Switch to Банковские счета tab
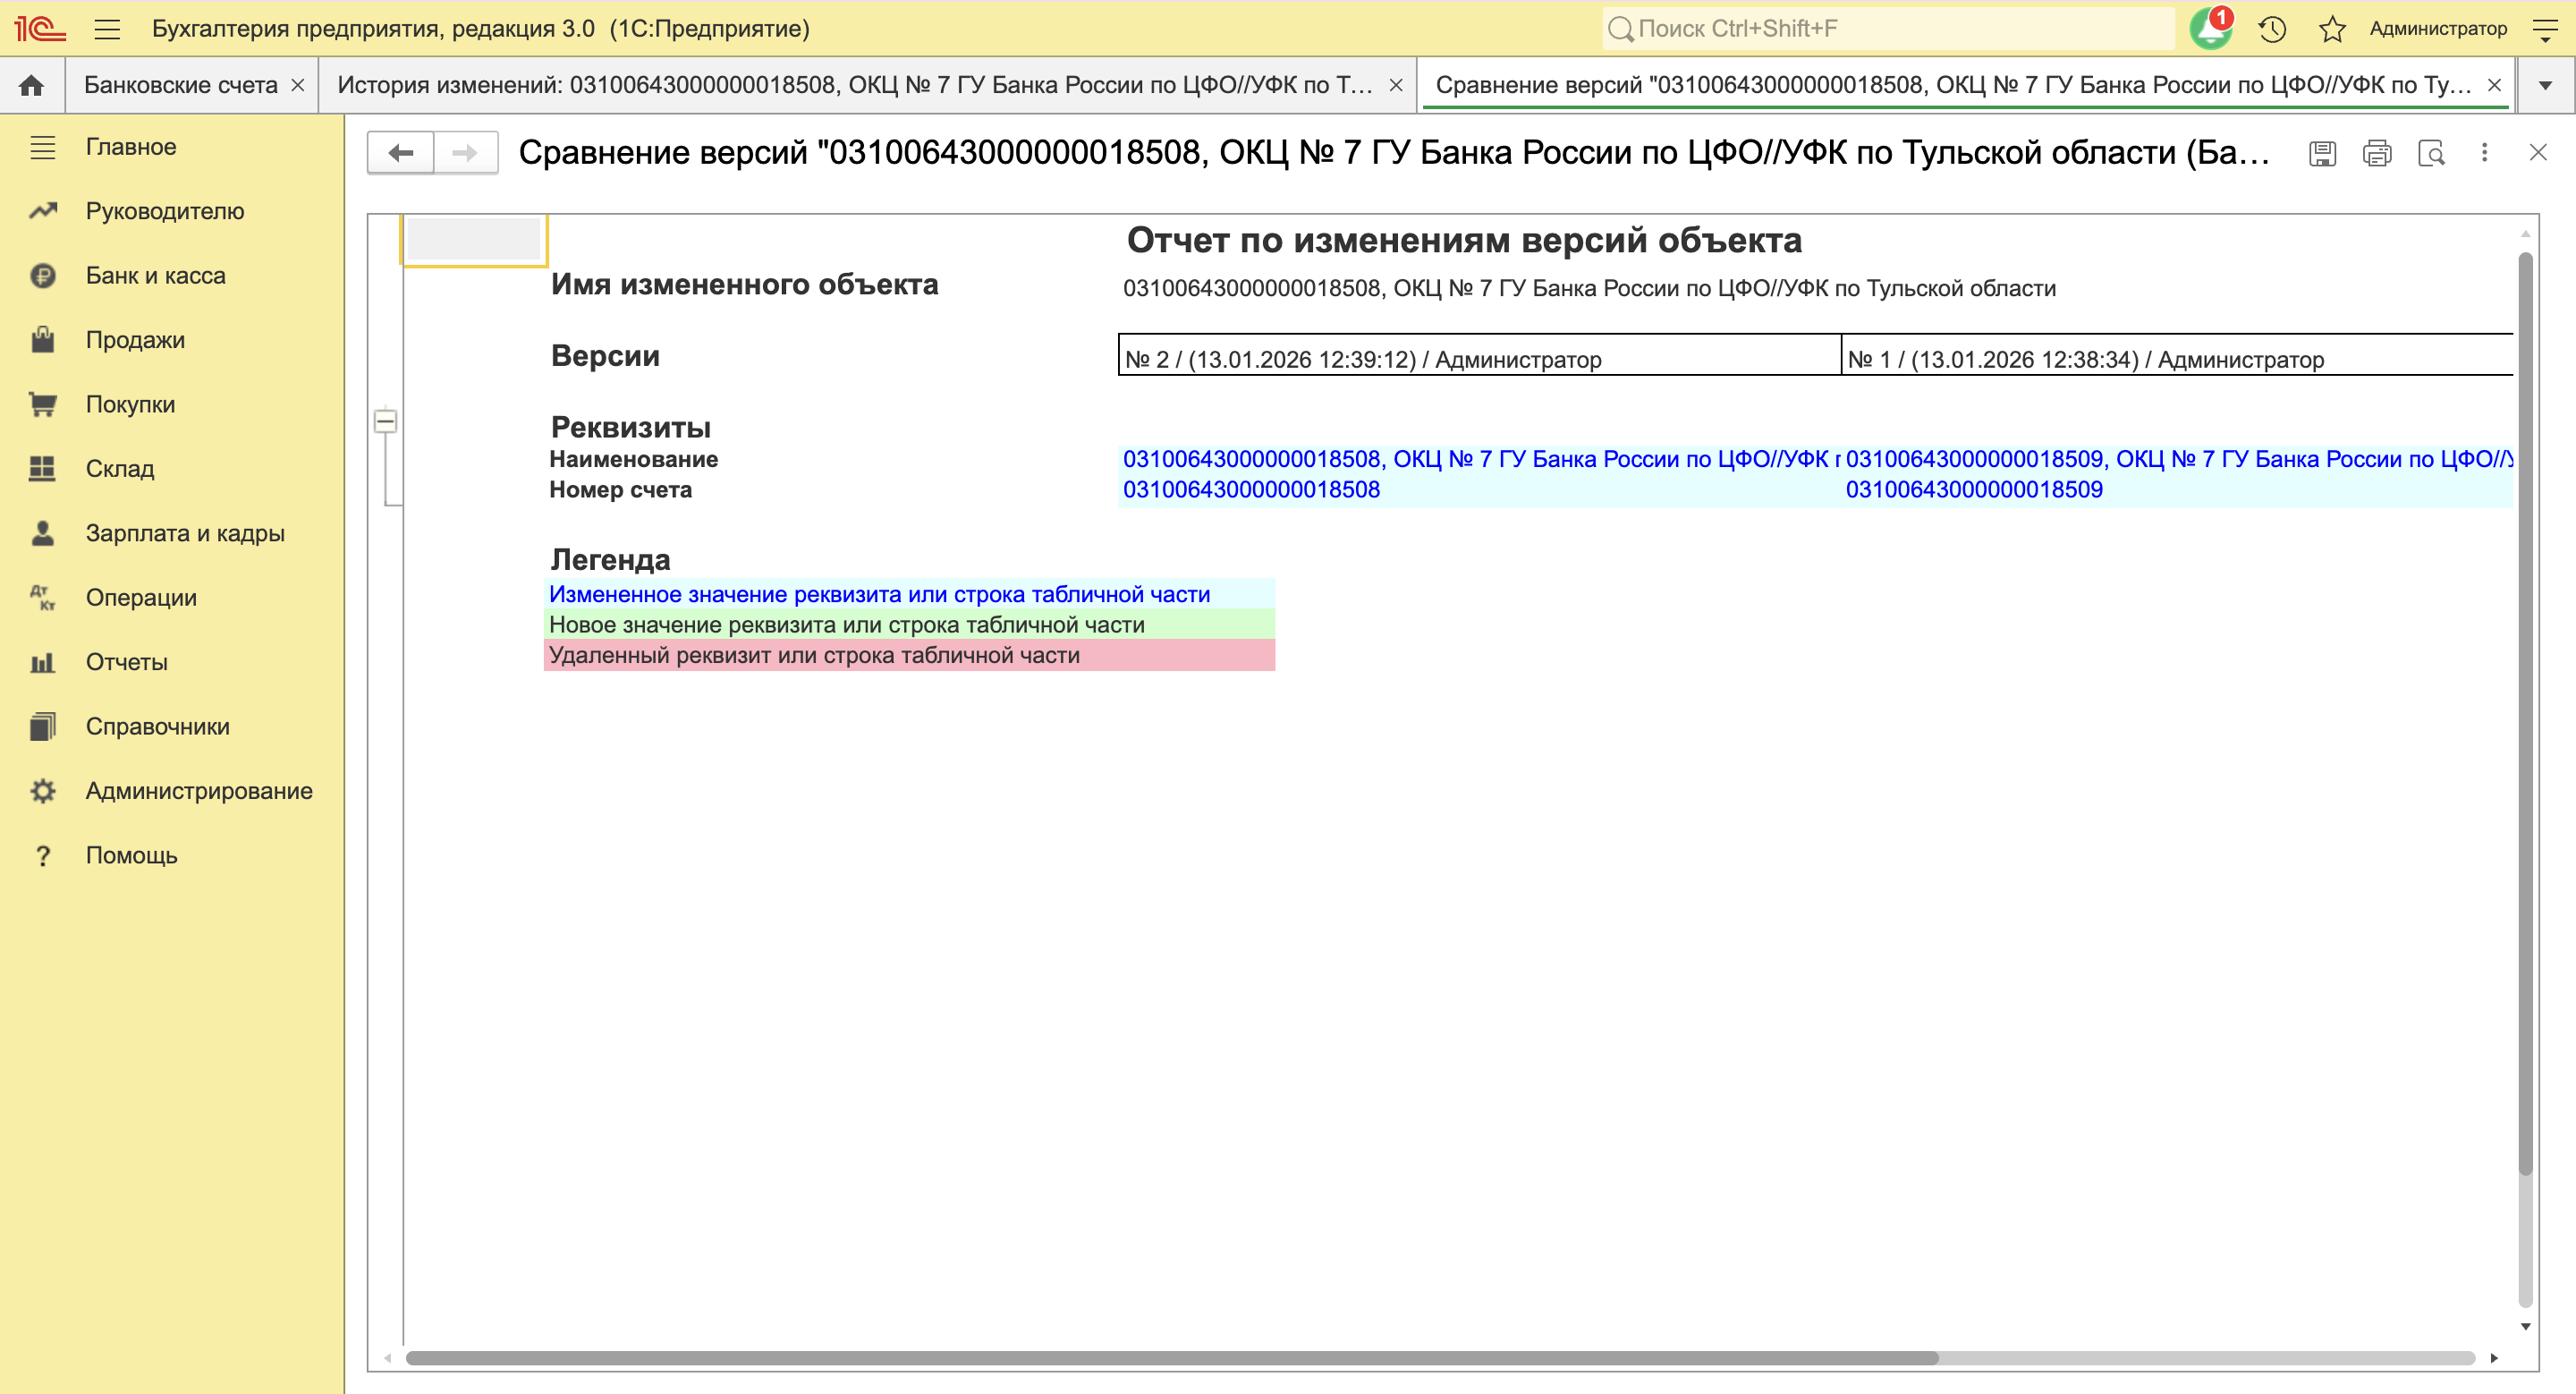 point(181,85)
